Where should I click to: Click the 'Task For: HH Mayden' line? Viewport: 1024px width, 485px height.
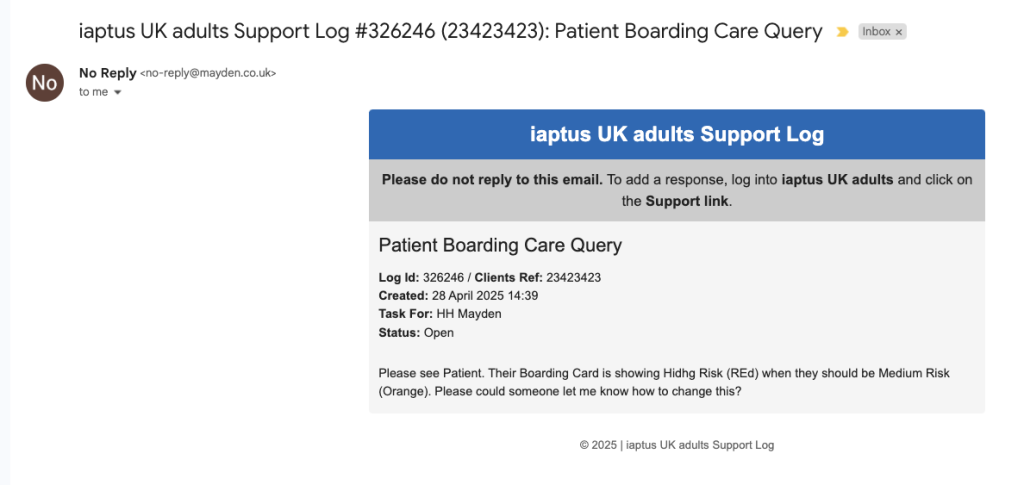pos(440,314)
